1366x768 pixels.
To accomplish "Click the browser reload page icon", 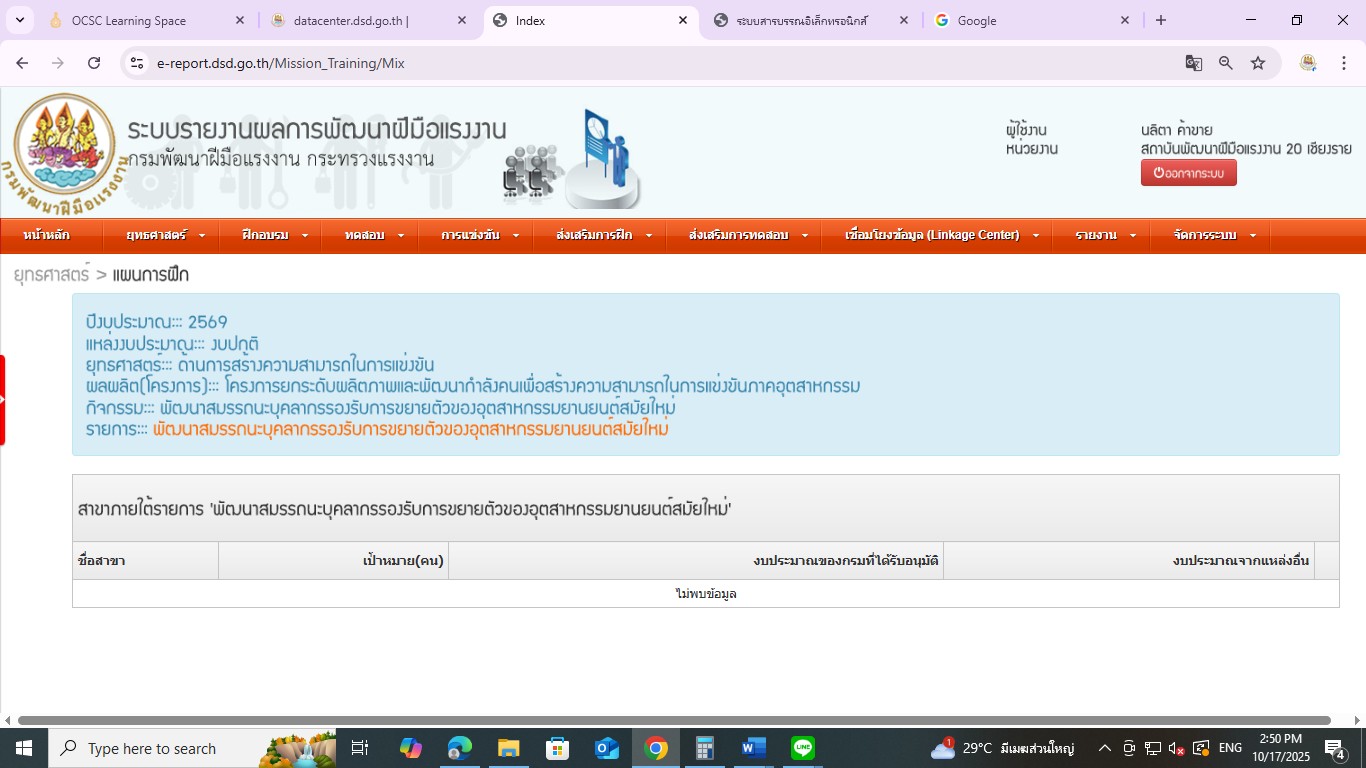I will [94, 63].
